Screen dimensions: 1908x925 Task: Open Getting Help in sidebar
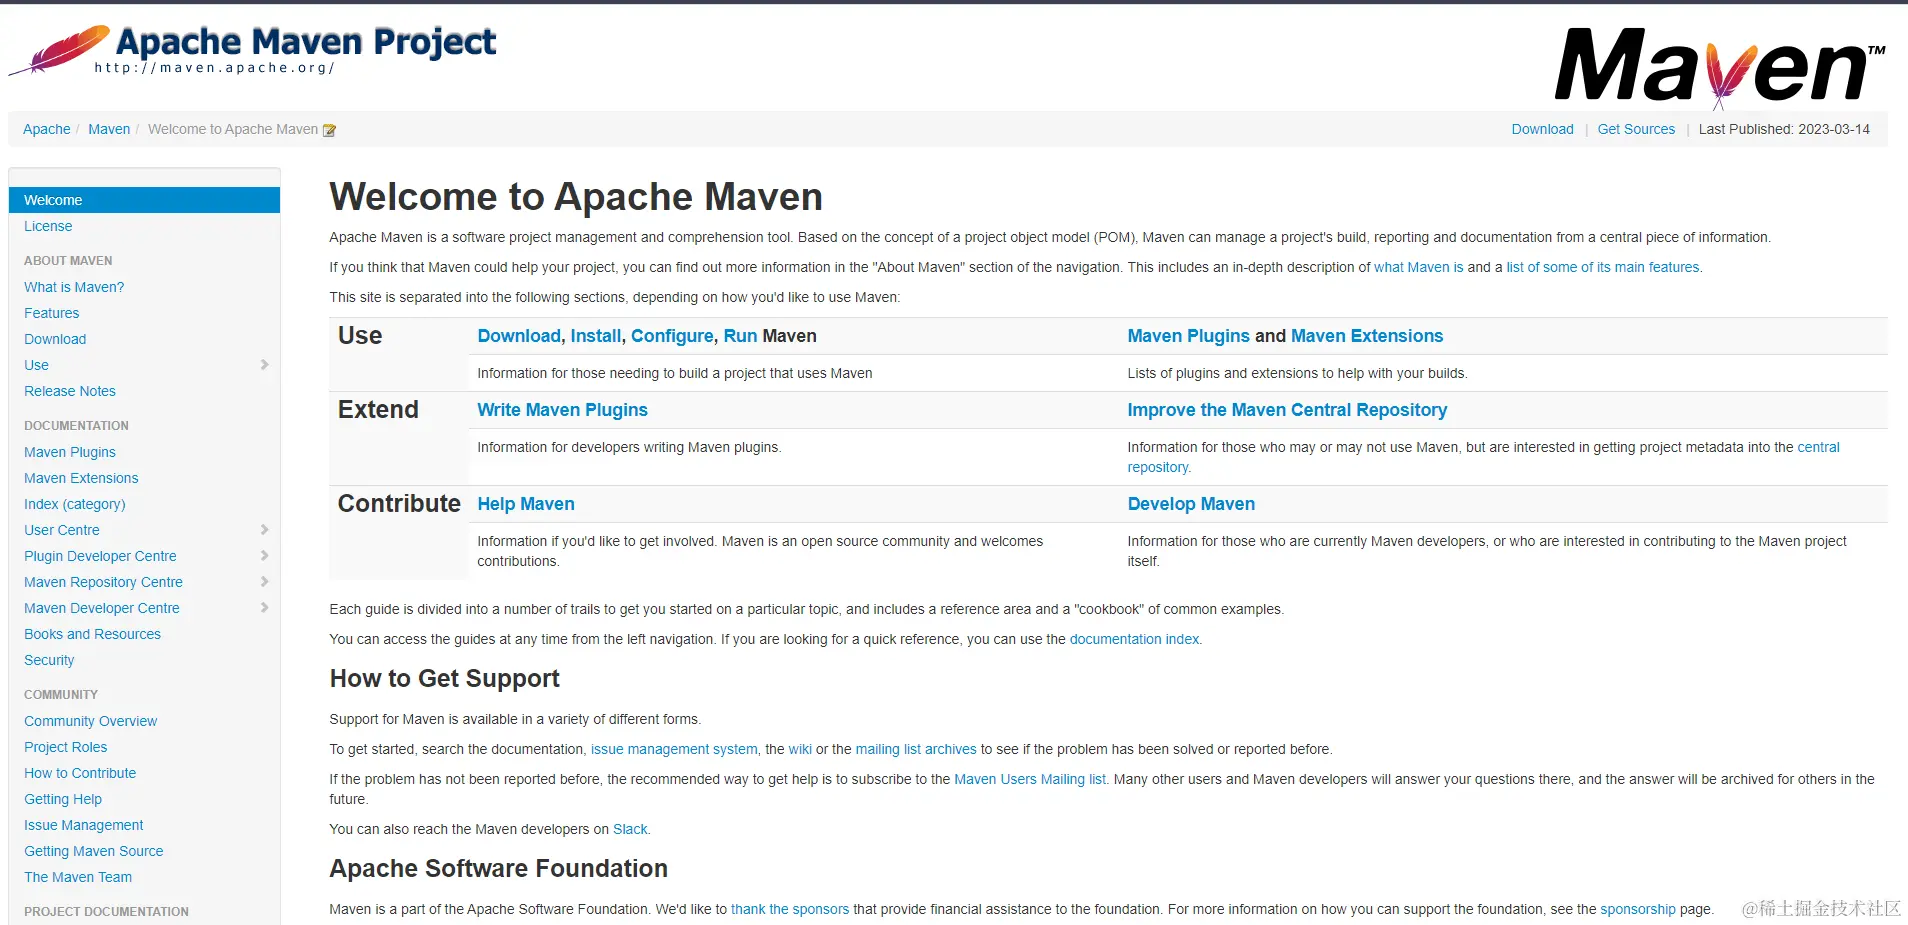(x=63, y=799)
